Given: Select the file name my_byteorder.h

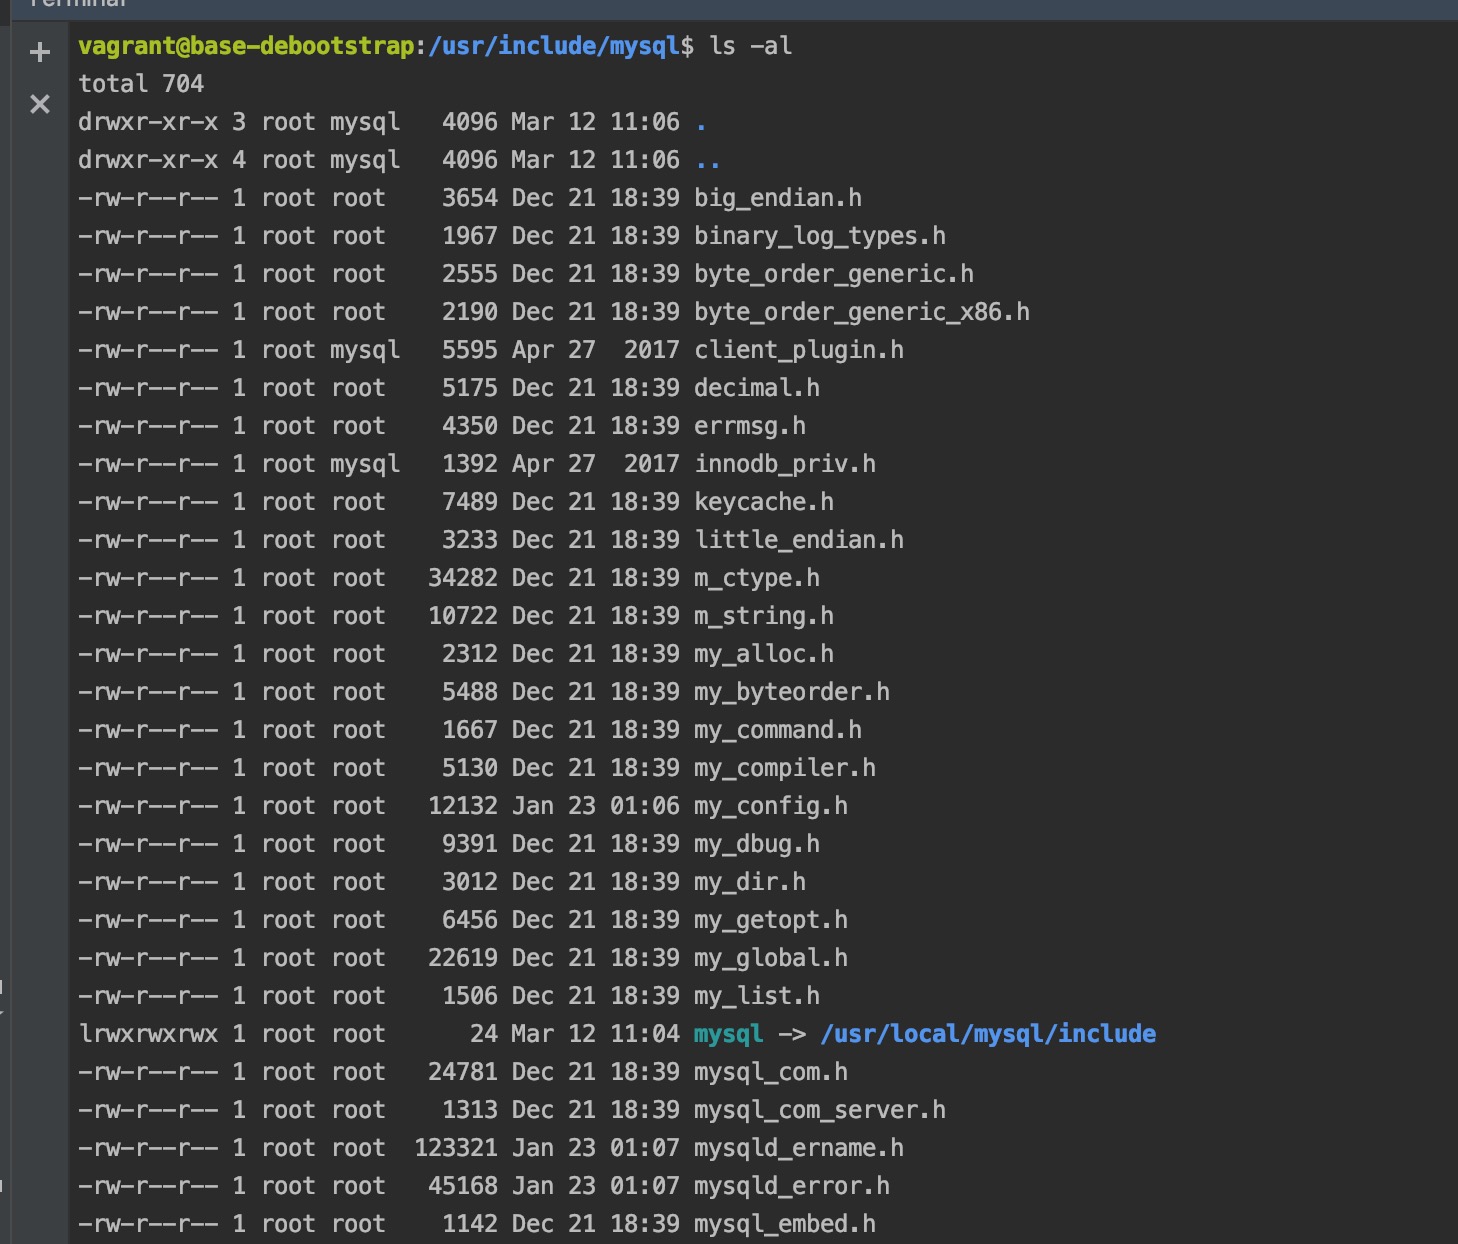Looking at the screenshot, I should click(x=792, y=692).
